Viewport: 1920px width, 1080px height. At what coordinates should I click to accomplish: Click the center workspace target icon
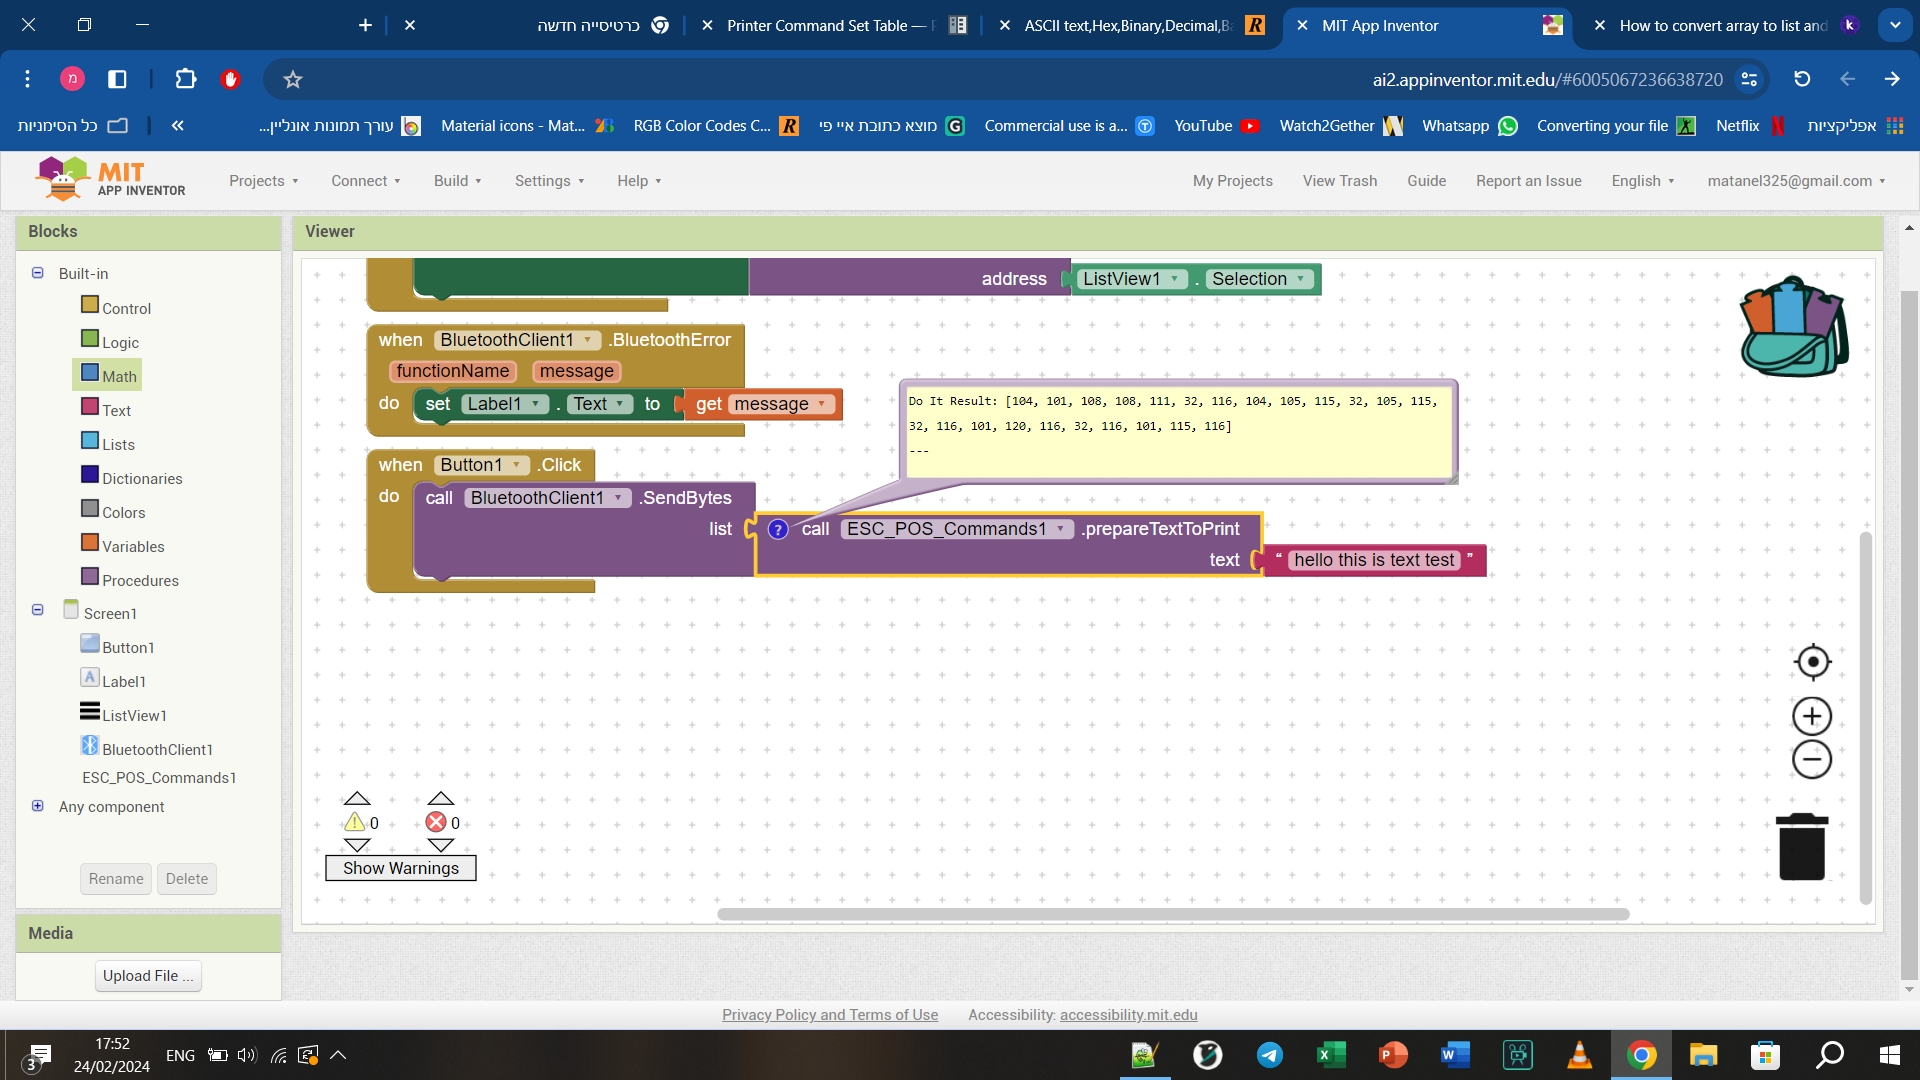click(1812, 662)
